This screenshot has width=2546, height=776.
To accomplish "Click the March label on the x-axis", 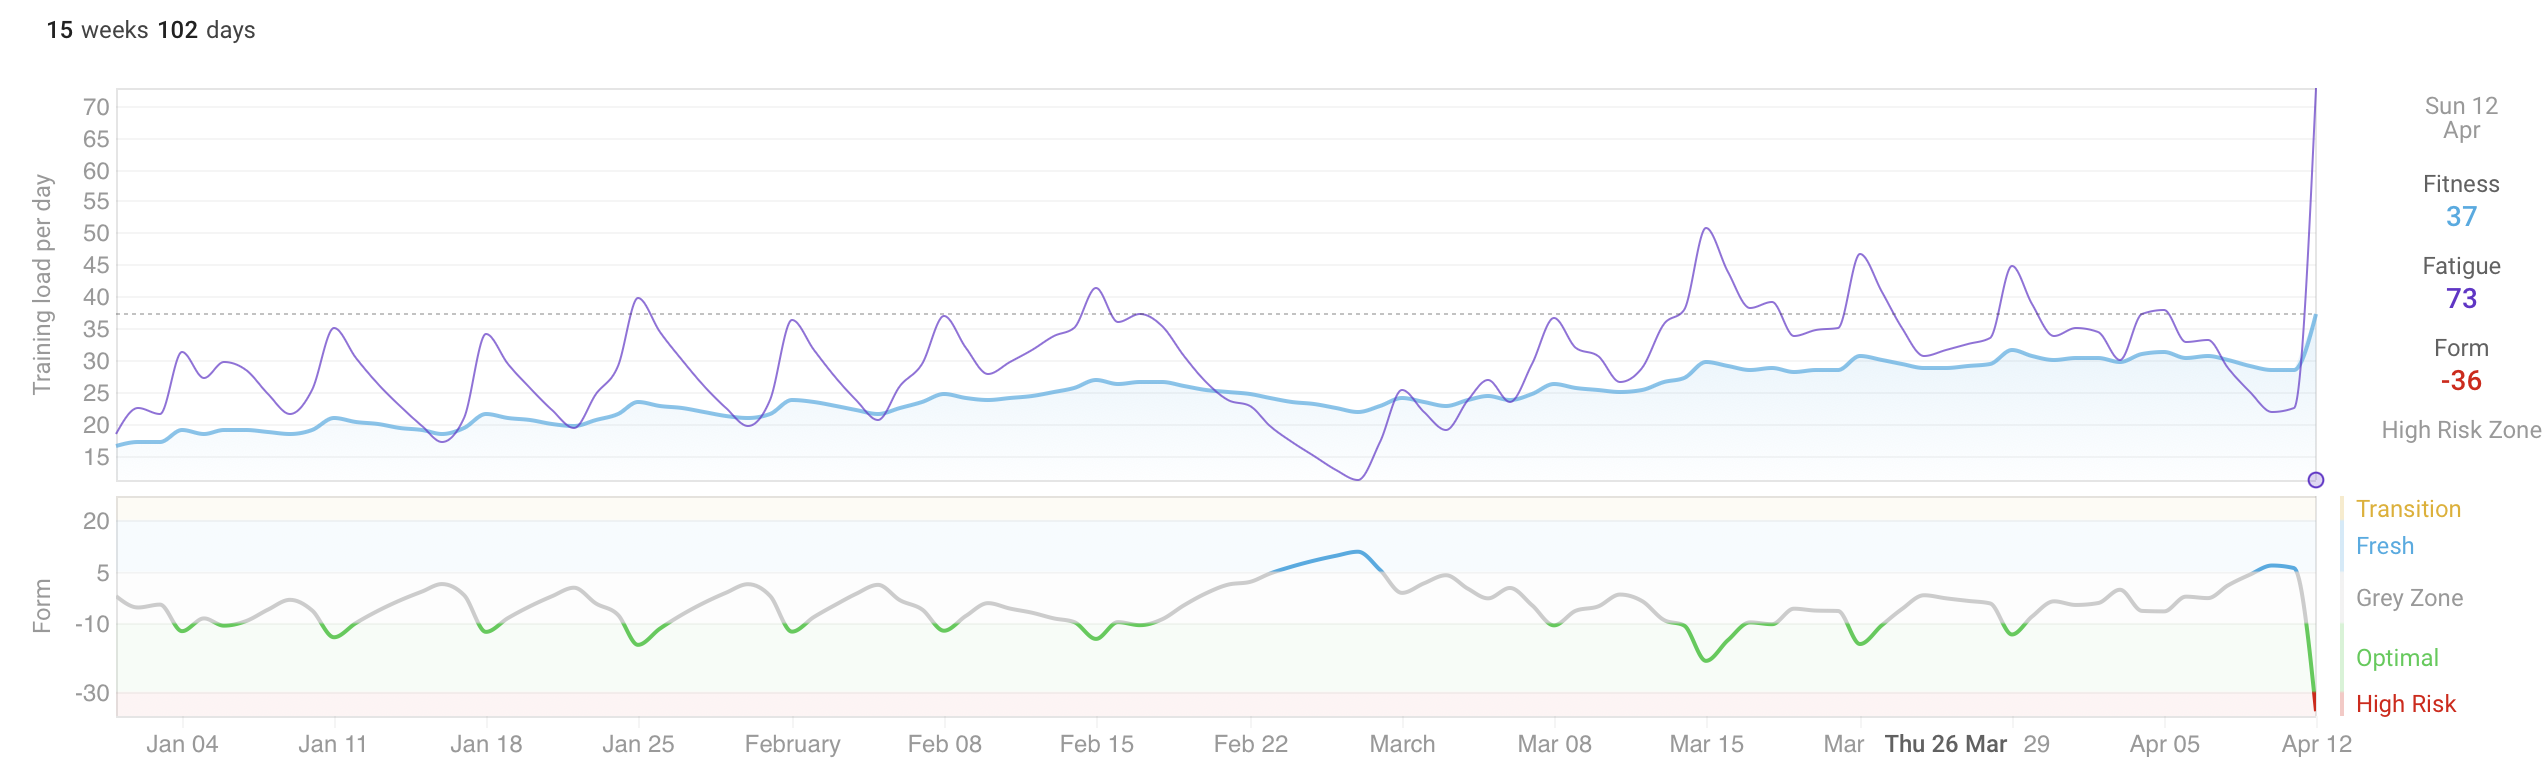I will point(1402,744).
